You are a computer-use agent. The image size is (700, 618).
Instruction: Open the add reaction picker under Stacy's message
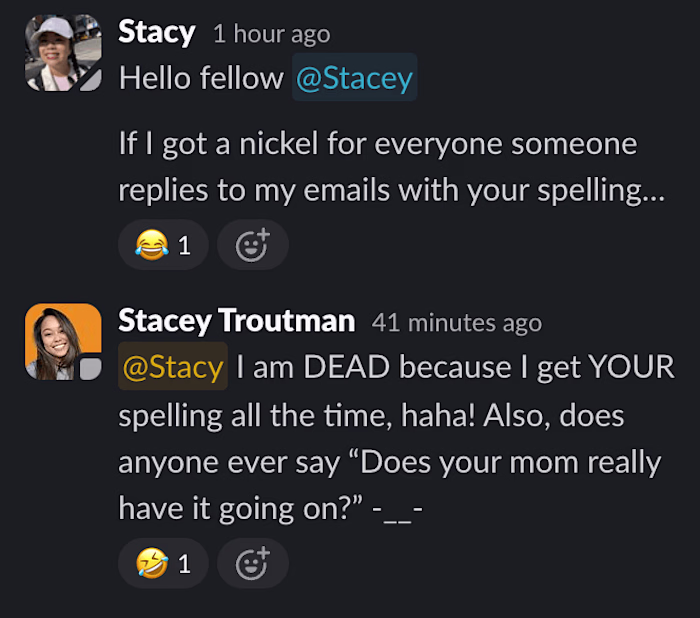(252, 245)
